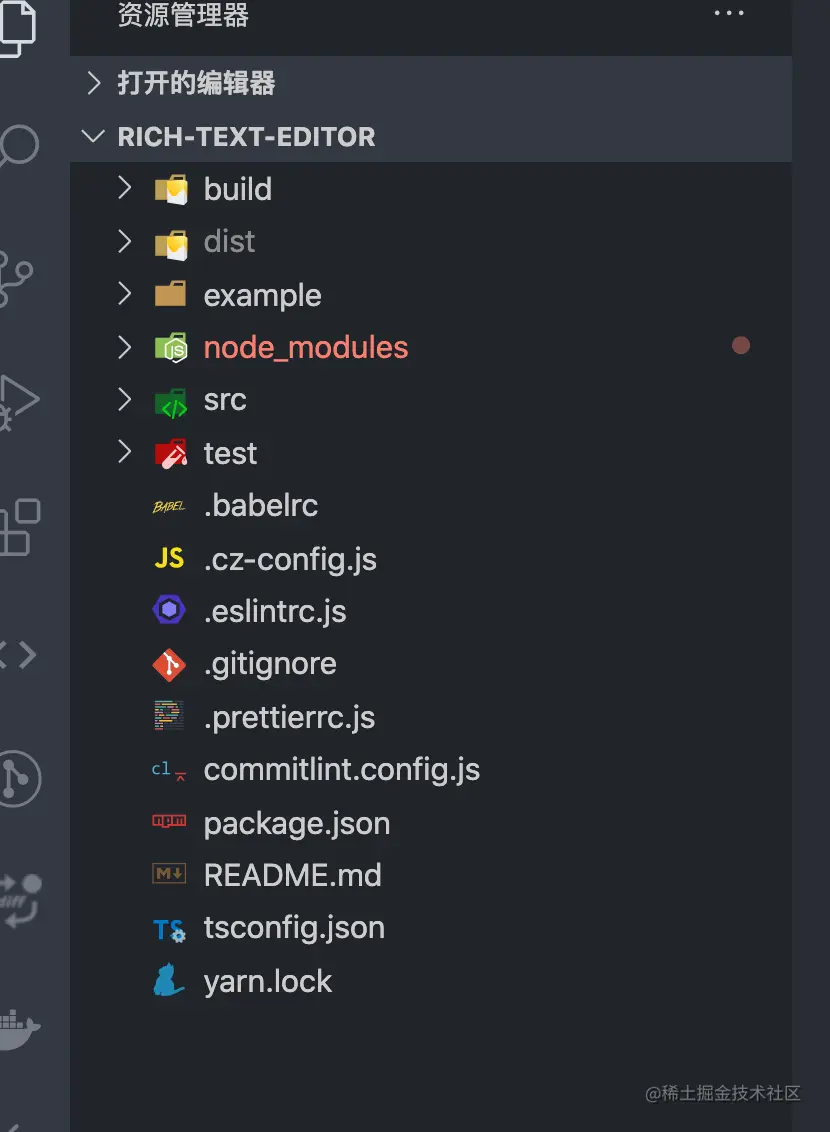
Task: Click the red status dot beside node_modules
Action: click(x=741, y=346)
